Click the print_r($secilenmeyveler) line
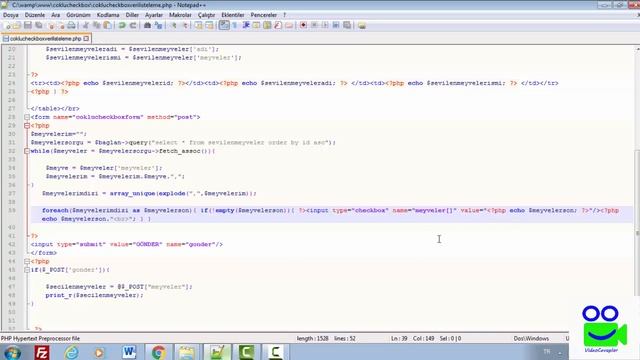The width and height of the screenshot is (640, 360). pos(94,295)
